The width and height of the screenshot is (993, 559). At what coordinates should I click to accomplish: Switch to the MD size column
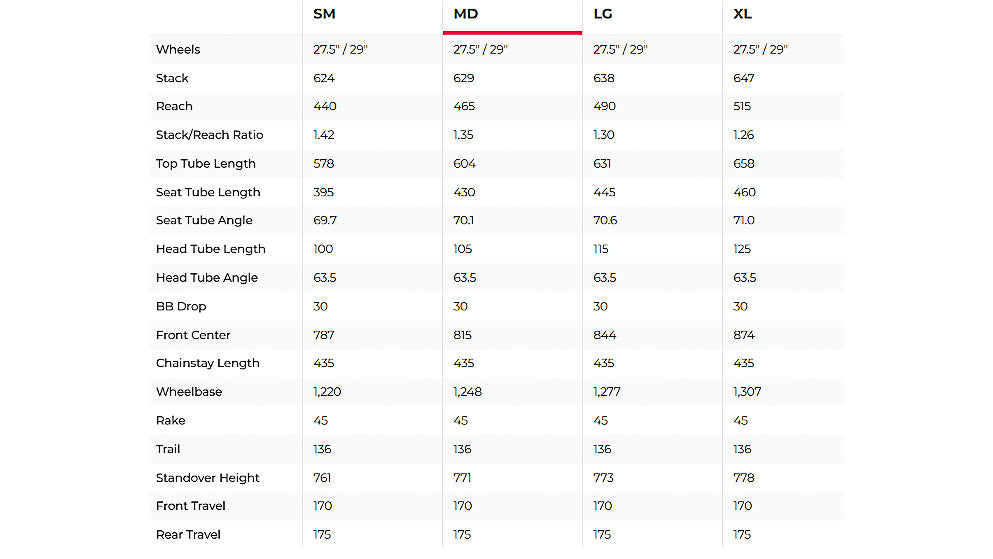click(x=466, y=14)
